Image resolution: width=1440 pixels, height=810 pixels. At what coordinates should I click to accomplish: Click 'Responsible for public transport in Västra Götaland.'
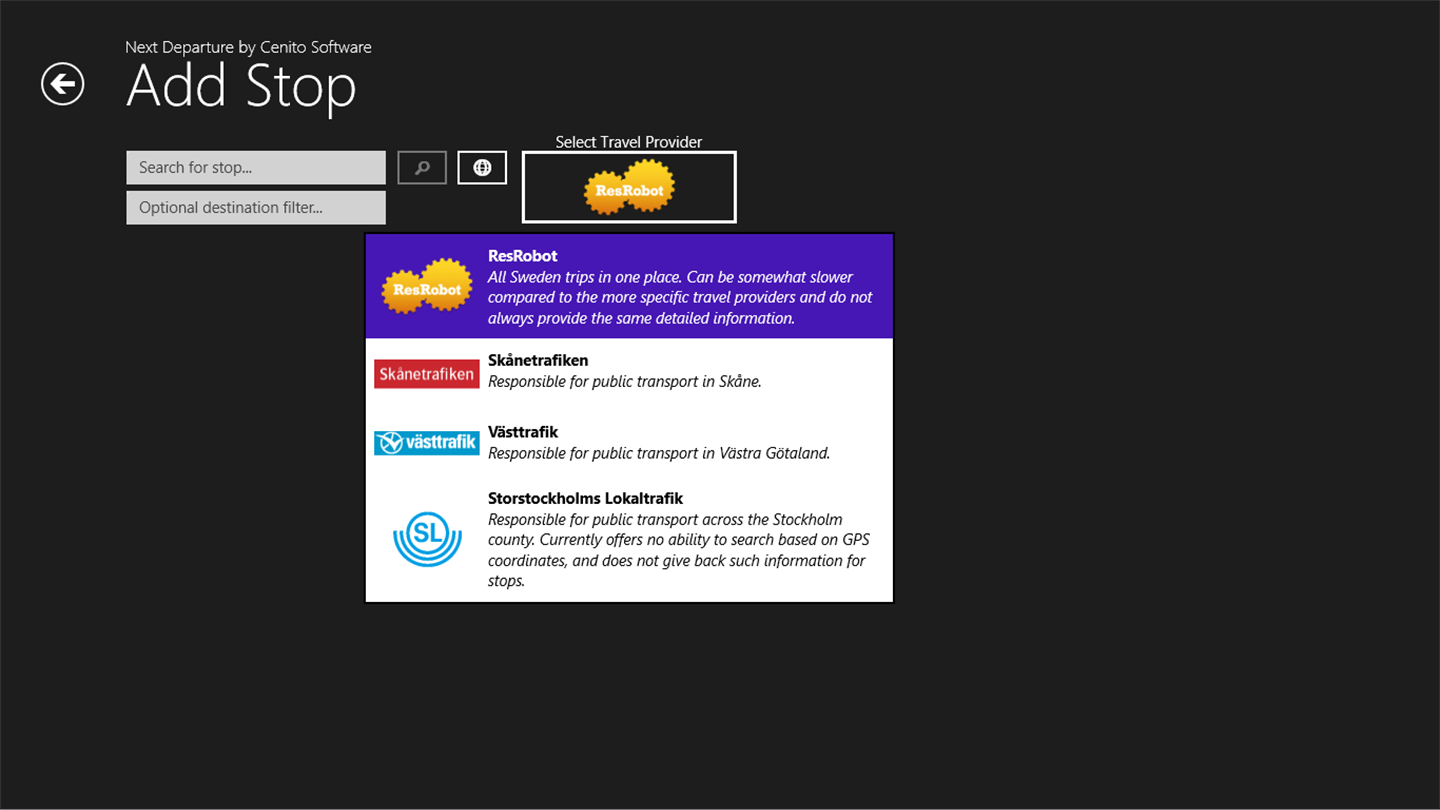point(659,453)
